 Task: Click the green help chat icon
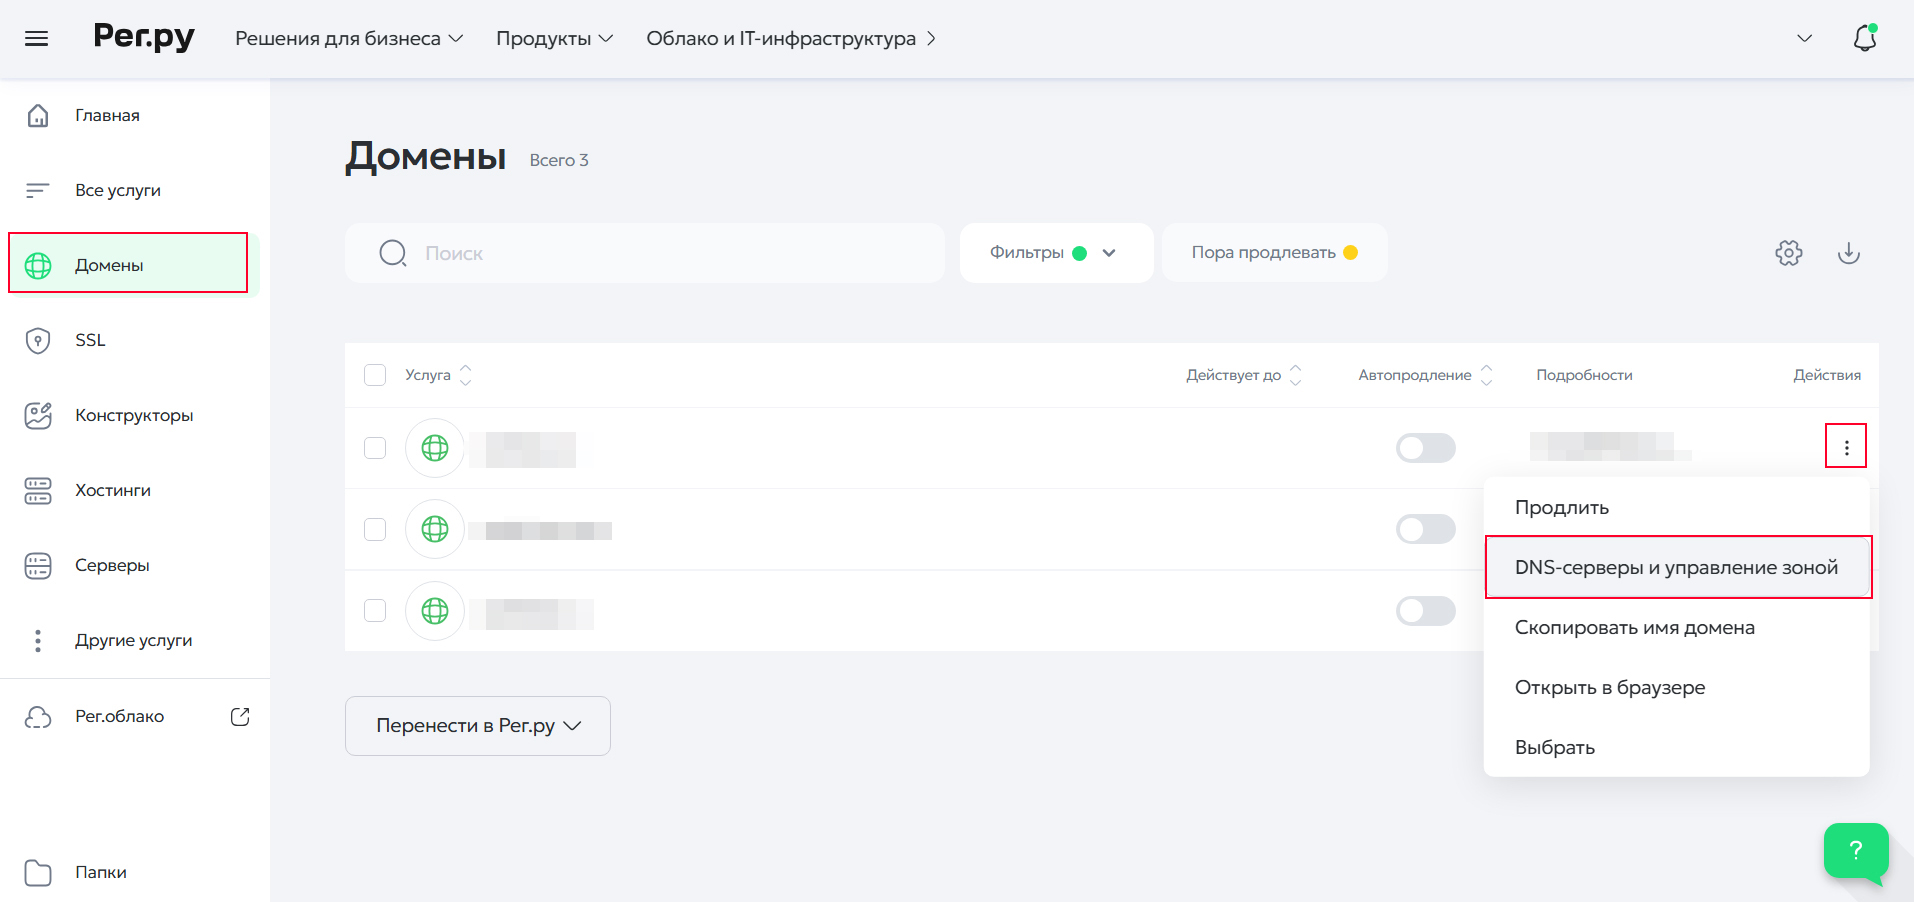(x=1855, y=850)
